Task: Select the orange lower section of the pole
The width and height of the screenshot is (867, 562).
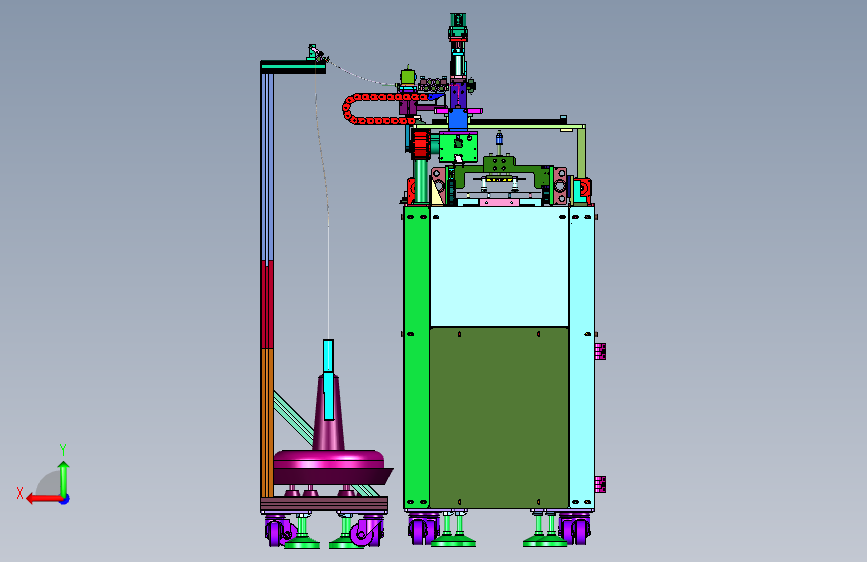Action: [x=267, y=423]
